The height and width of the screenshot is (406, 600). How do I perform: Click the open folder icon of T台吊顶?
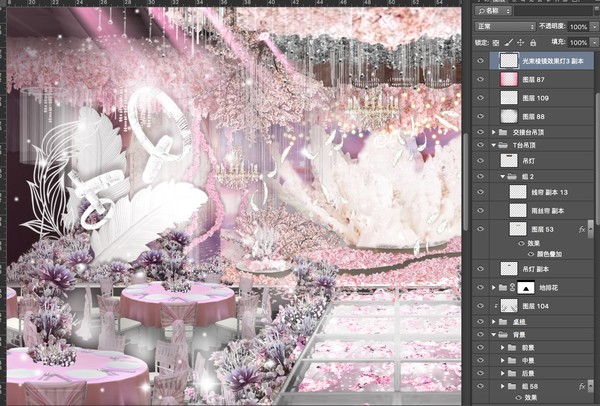pyautogui.click(x=503, y=145)
